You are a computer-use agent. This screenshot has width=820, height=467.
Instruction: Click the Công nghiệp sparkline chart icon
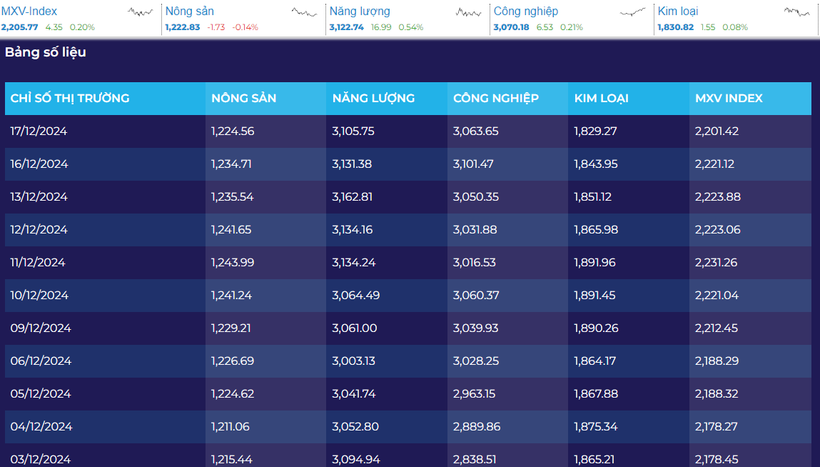[x=633, y=12]
